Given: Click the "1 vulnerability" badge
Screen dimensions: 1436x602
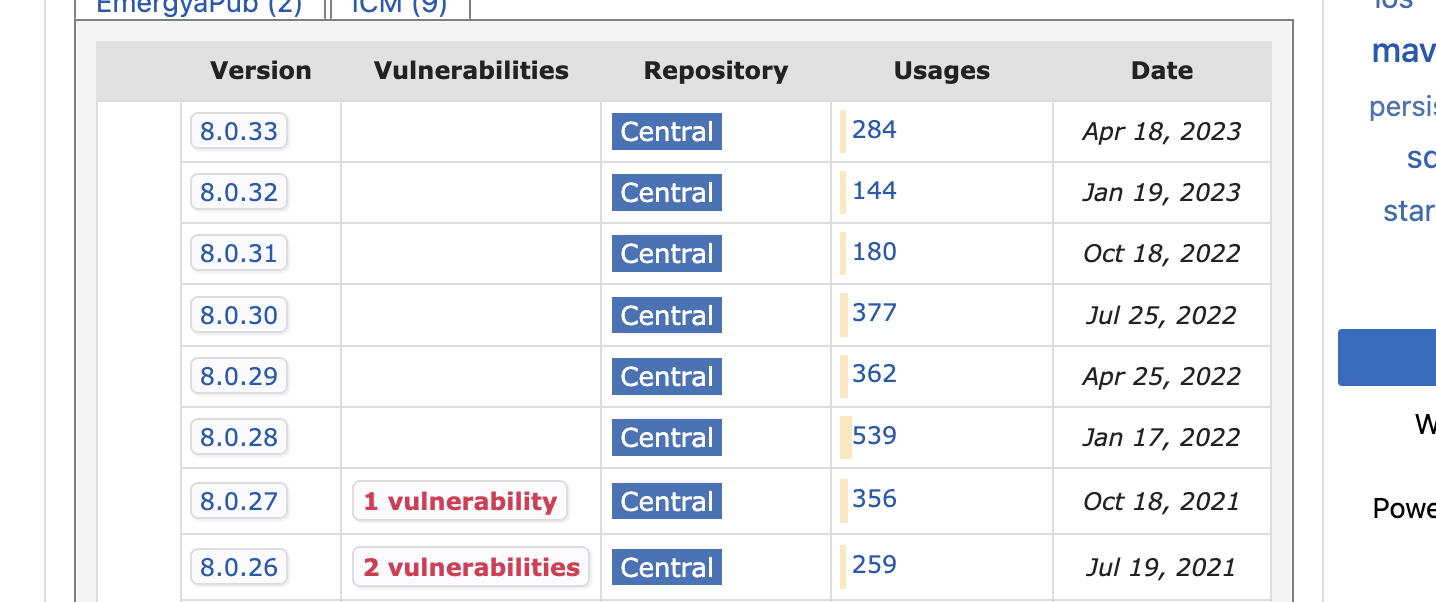Looking at the screenshot, I should coord(460,500).
